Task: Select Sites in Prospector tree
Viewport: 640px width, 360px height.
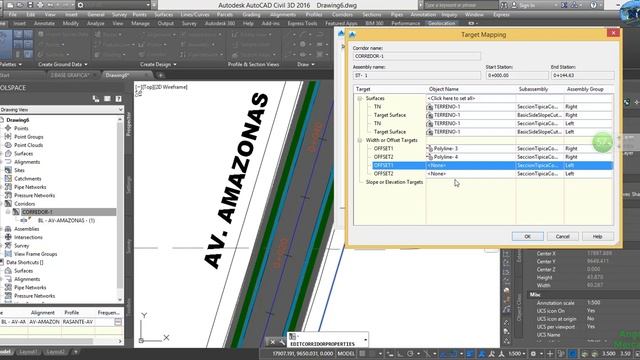Action: pyautogui.click(x=19, y=170)
